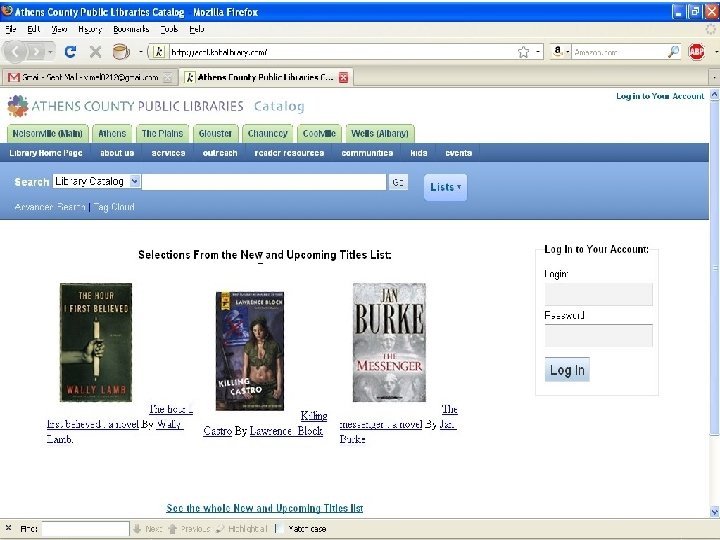This screenshot has width=720, height=540.
Task: Go to Library Home Page nav item
Action: [46, 153]
